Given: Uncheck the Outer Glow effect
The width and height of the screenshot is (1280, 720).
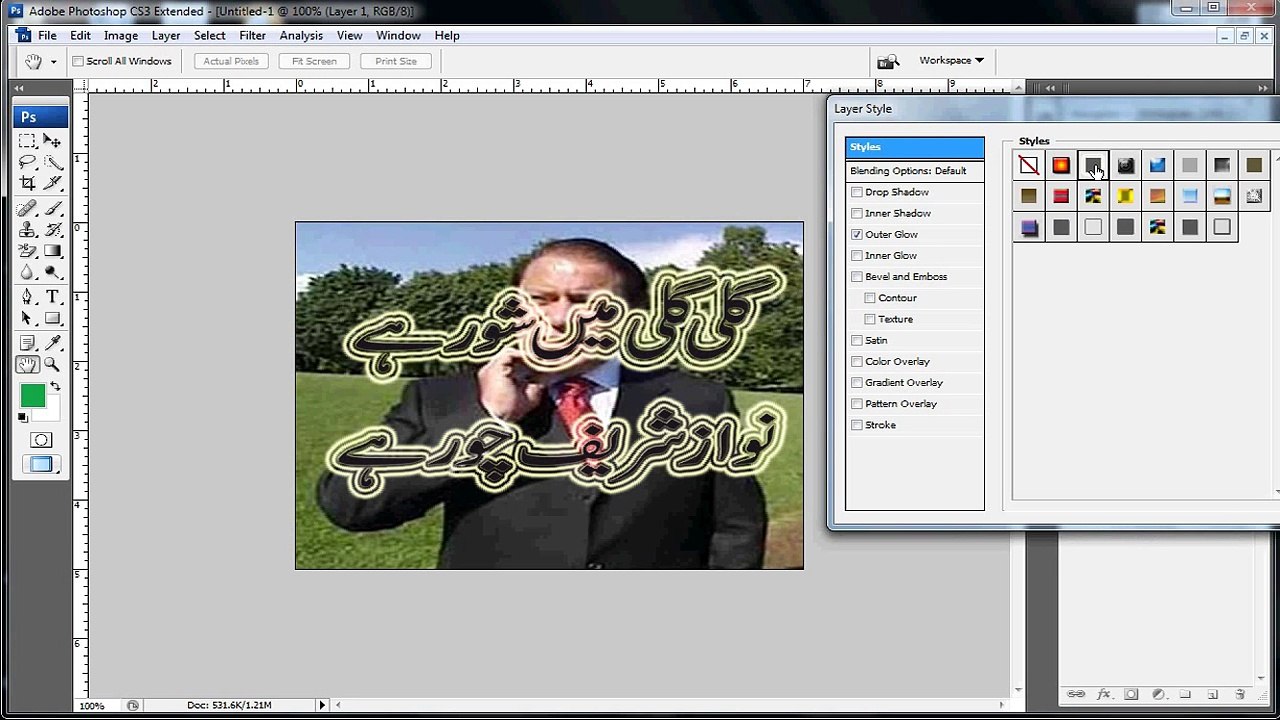Looking at the screenshot, I should click(x=857, y=234).
